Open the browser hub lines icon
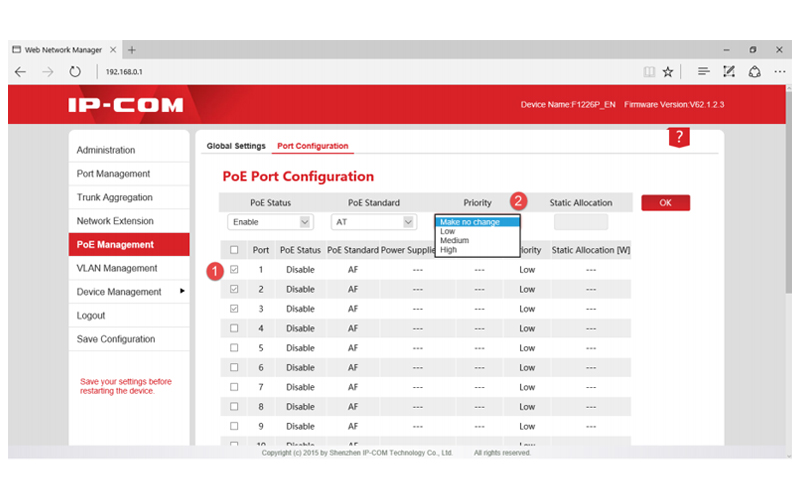This screenshot has height=500, width=800. tap(704, 71)
